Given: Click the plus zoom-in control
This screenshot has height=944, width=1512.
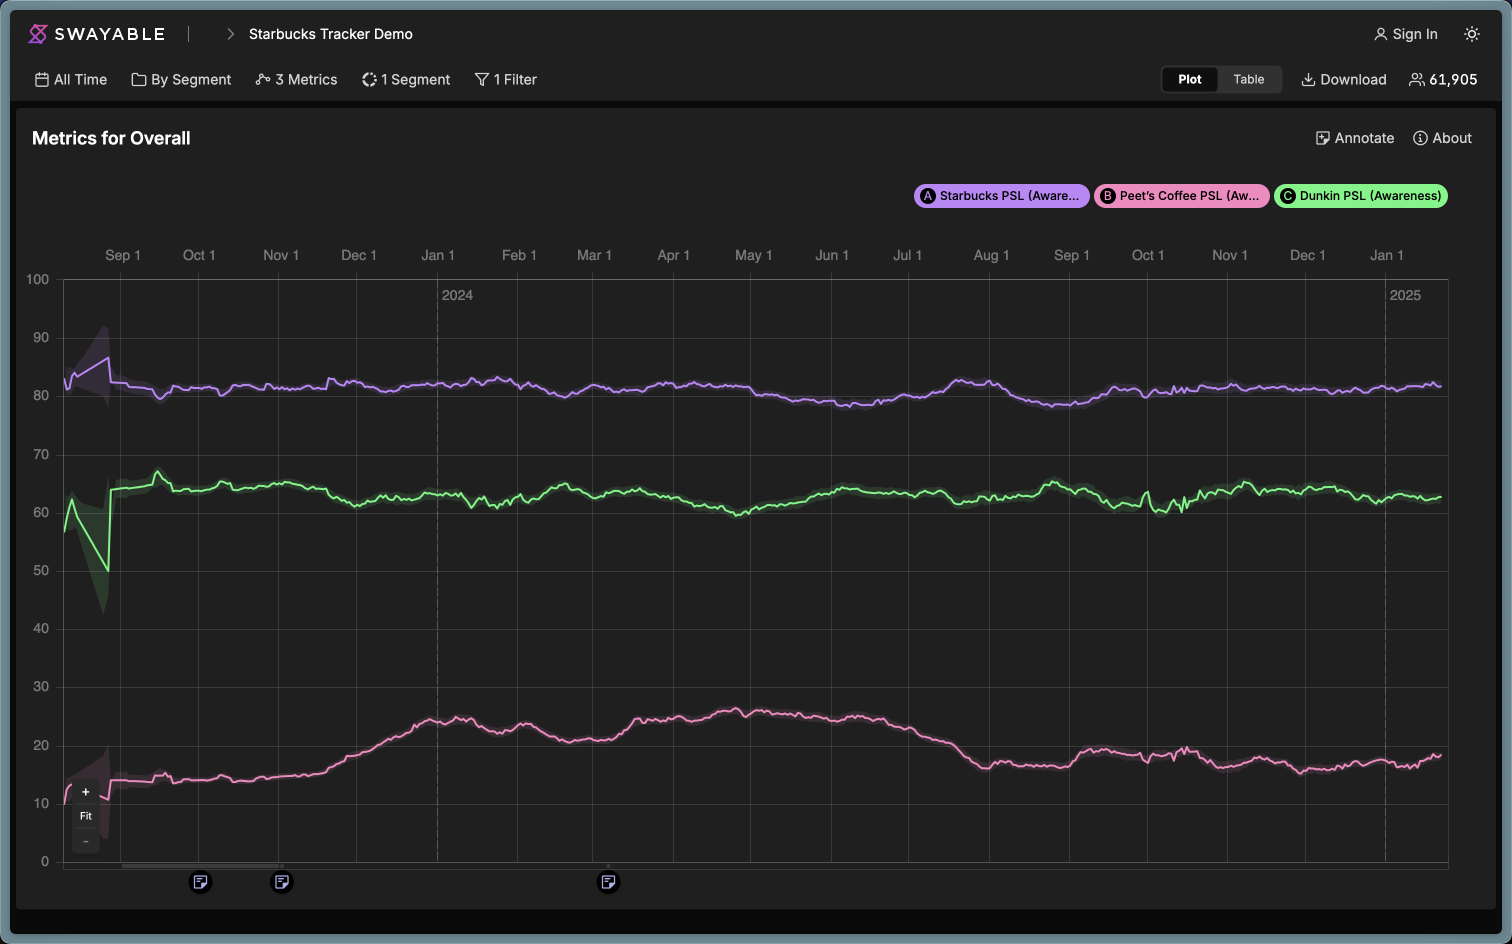Looking at the screenshot, I should 86,792.
